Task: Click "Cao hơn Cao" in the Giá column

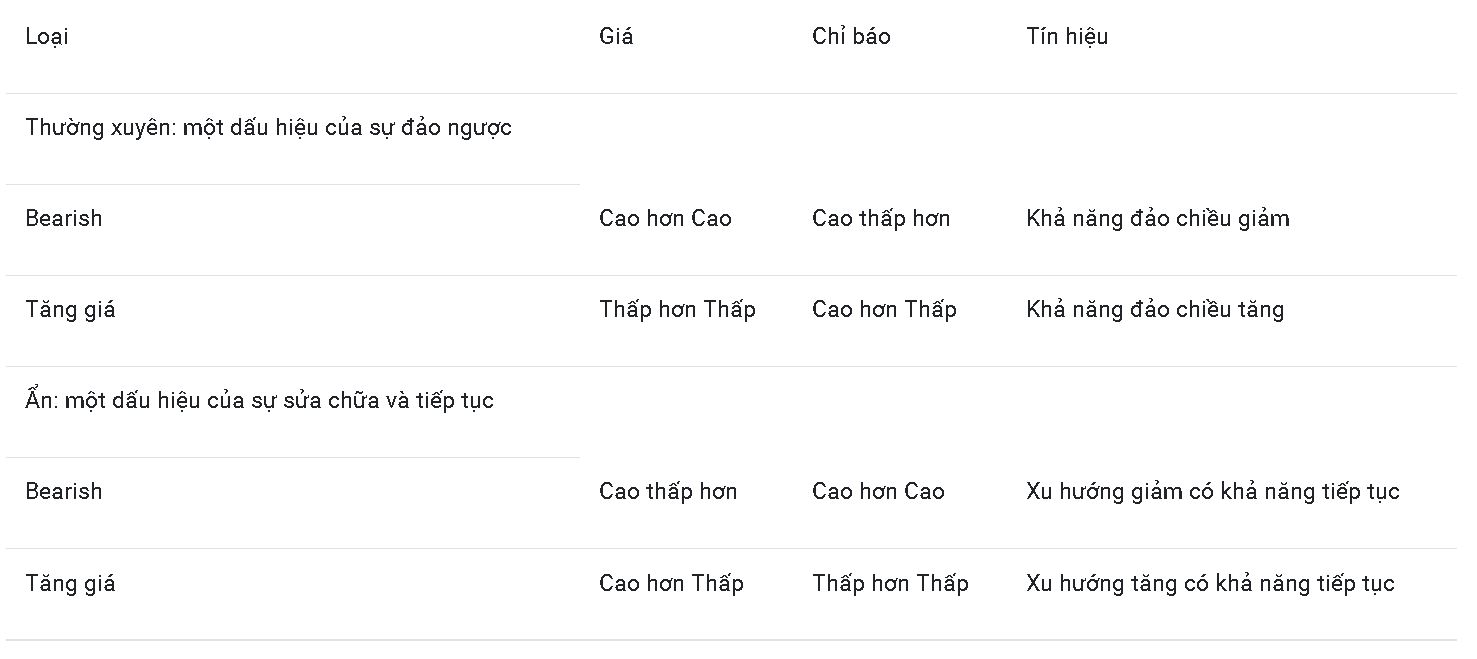Action: click(x=665, y=219)
